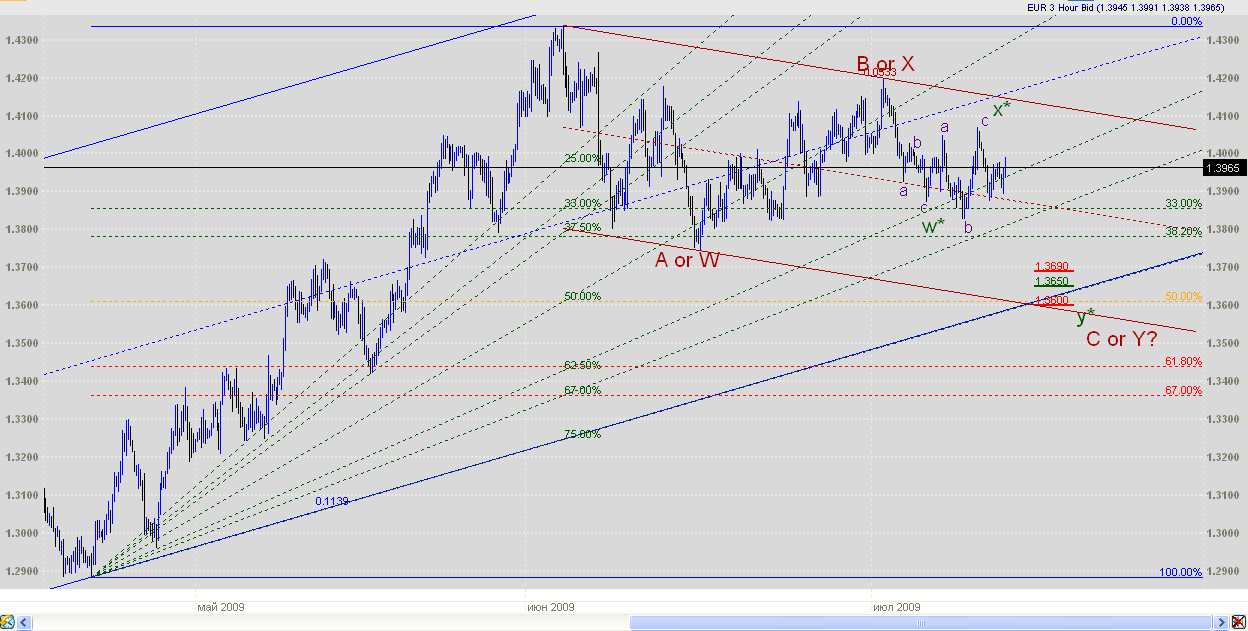Click the 'EUR 3 Hour Bid' chart title
Screen dimensions: 1248x631
point(1060,7)
